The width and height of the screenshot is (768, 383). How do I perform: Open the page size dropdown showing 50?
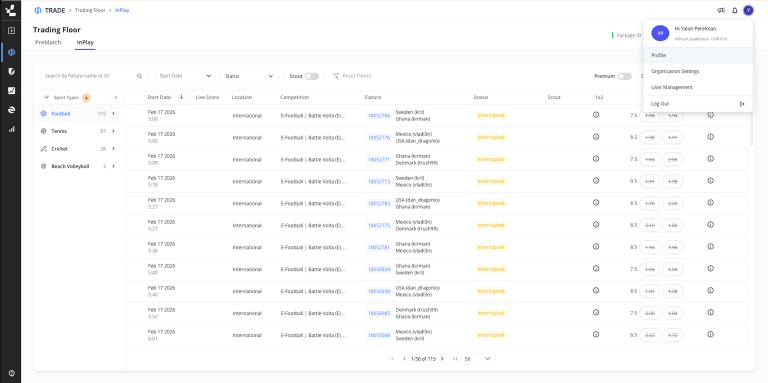click(478, 359)
